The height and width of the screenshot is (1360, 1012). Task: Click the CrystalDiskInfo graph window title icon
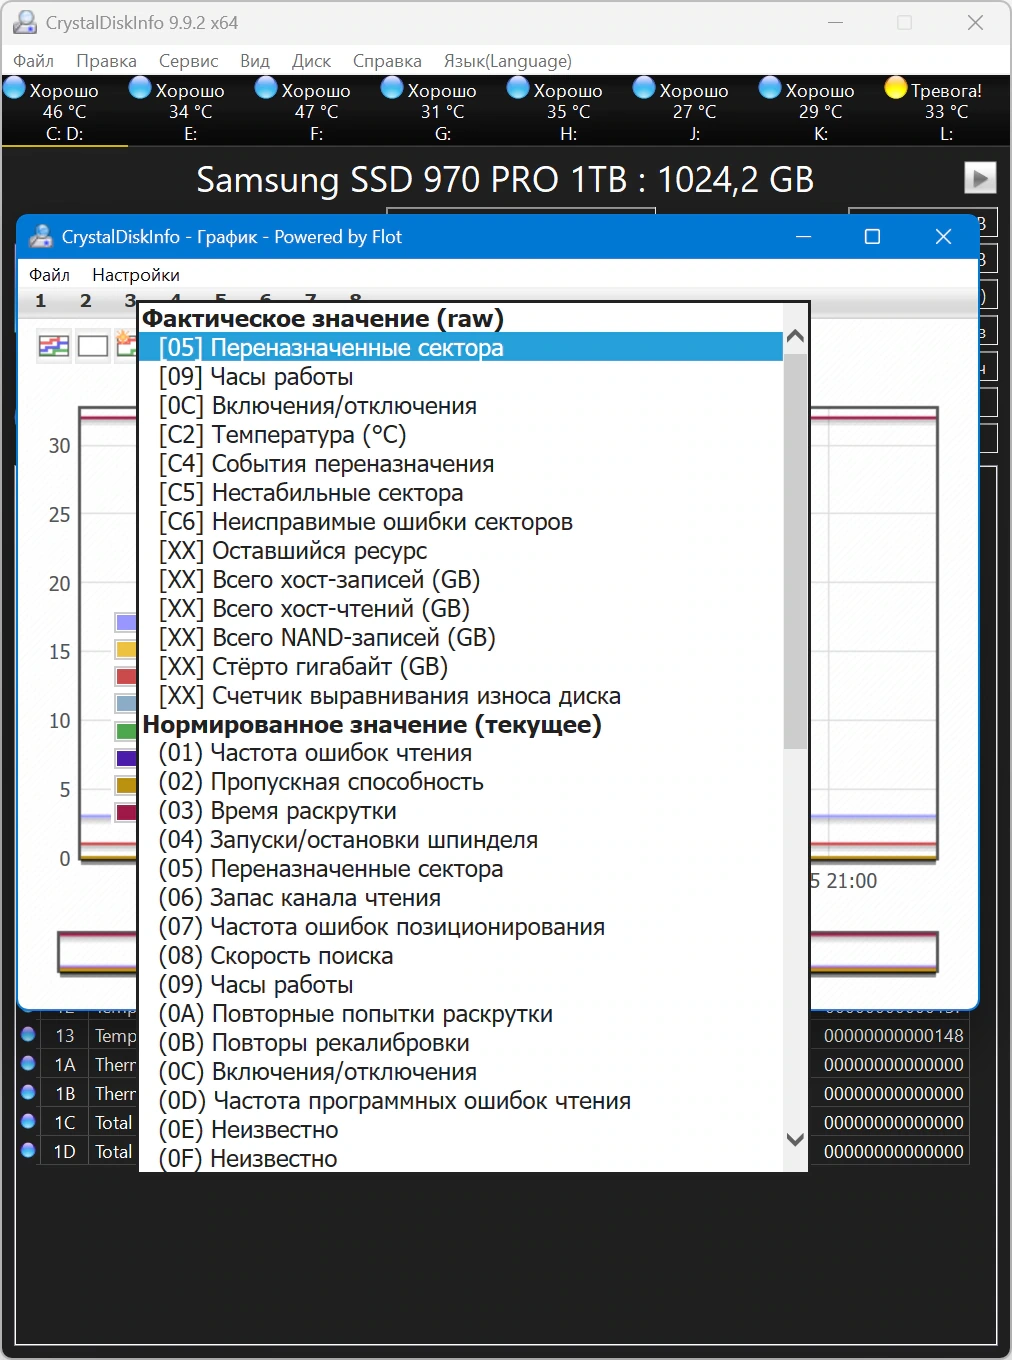click(41, 237)
